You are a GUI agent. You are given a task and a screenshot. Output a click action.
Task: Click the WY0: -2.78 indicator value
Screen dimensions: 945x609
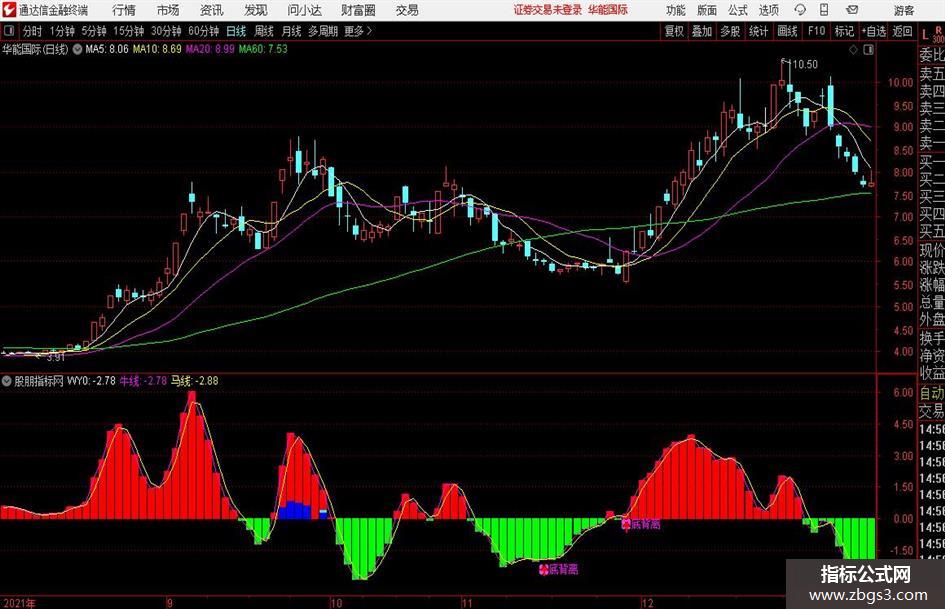pos(91,380)
